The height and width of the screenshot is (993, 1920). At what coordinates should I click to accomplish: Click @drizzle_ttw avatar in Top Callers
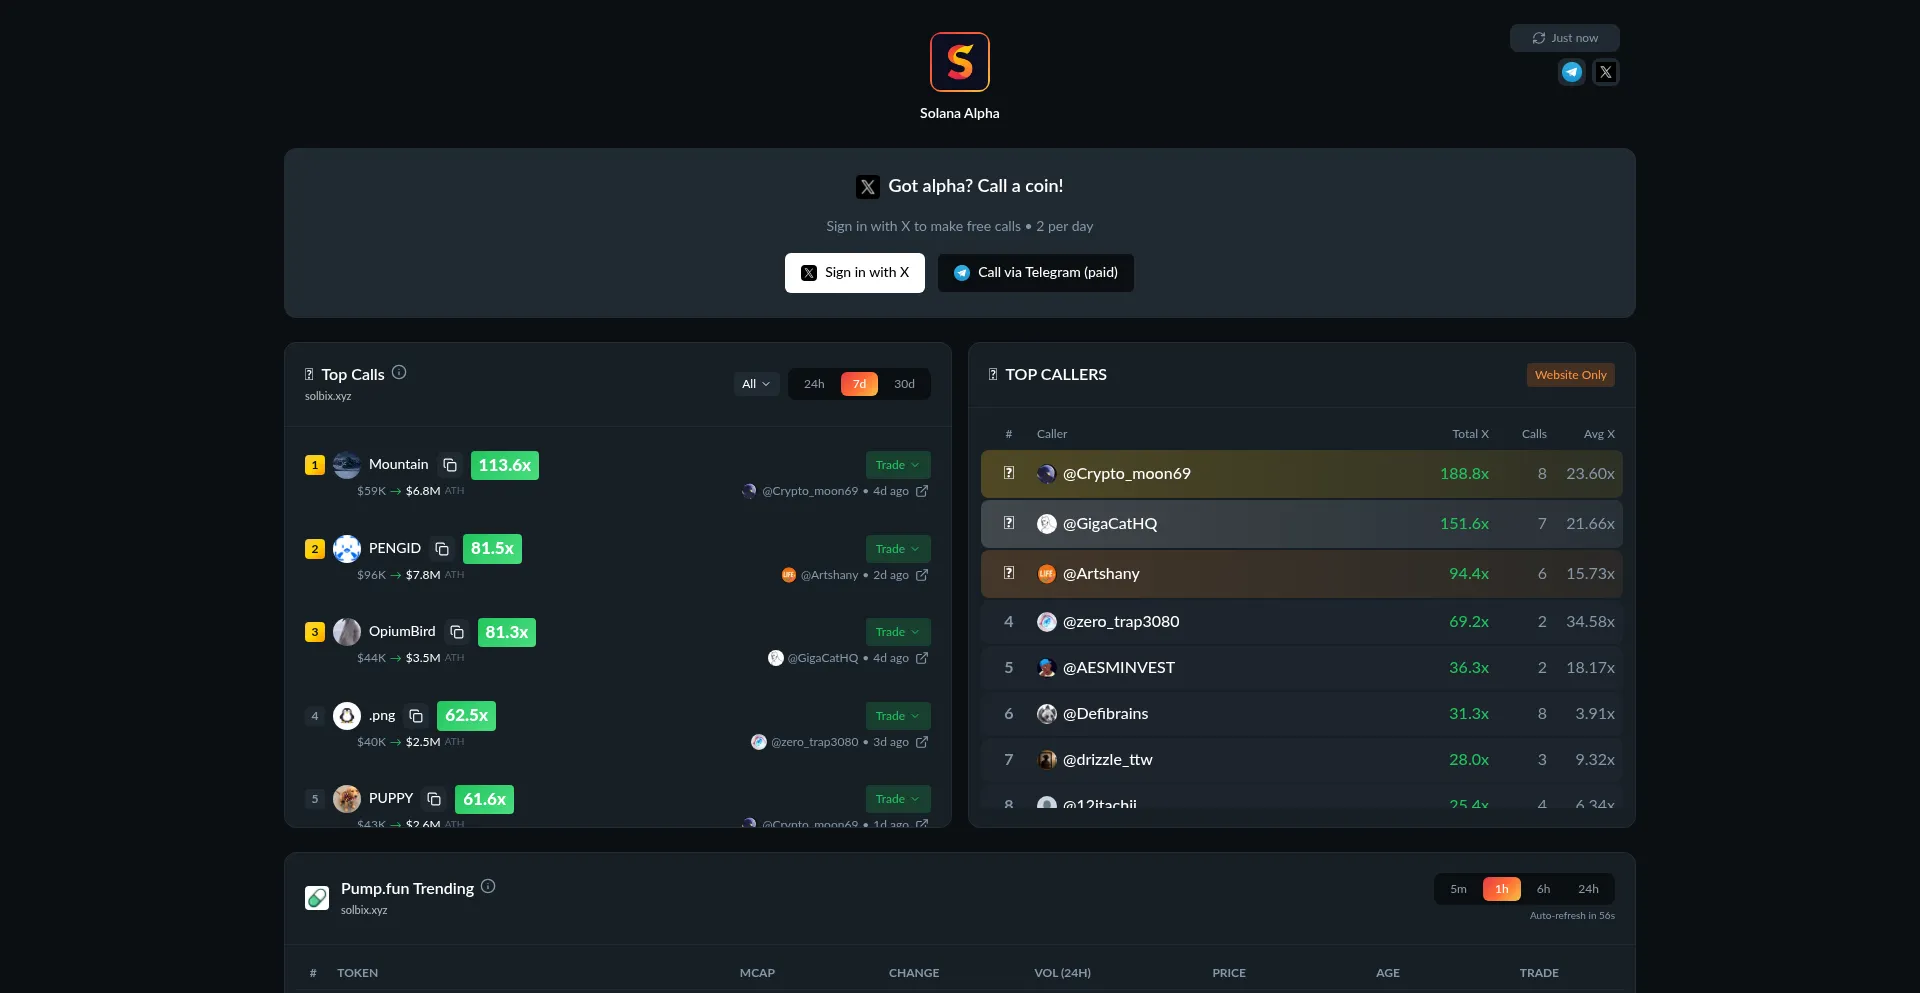pyautogui.click(x=1047, y=760)
